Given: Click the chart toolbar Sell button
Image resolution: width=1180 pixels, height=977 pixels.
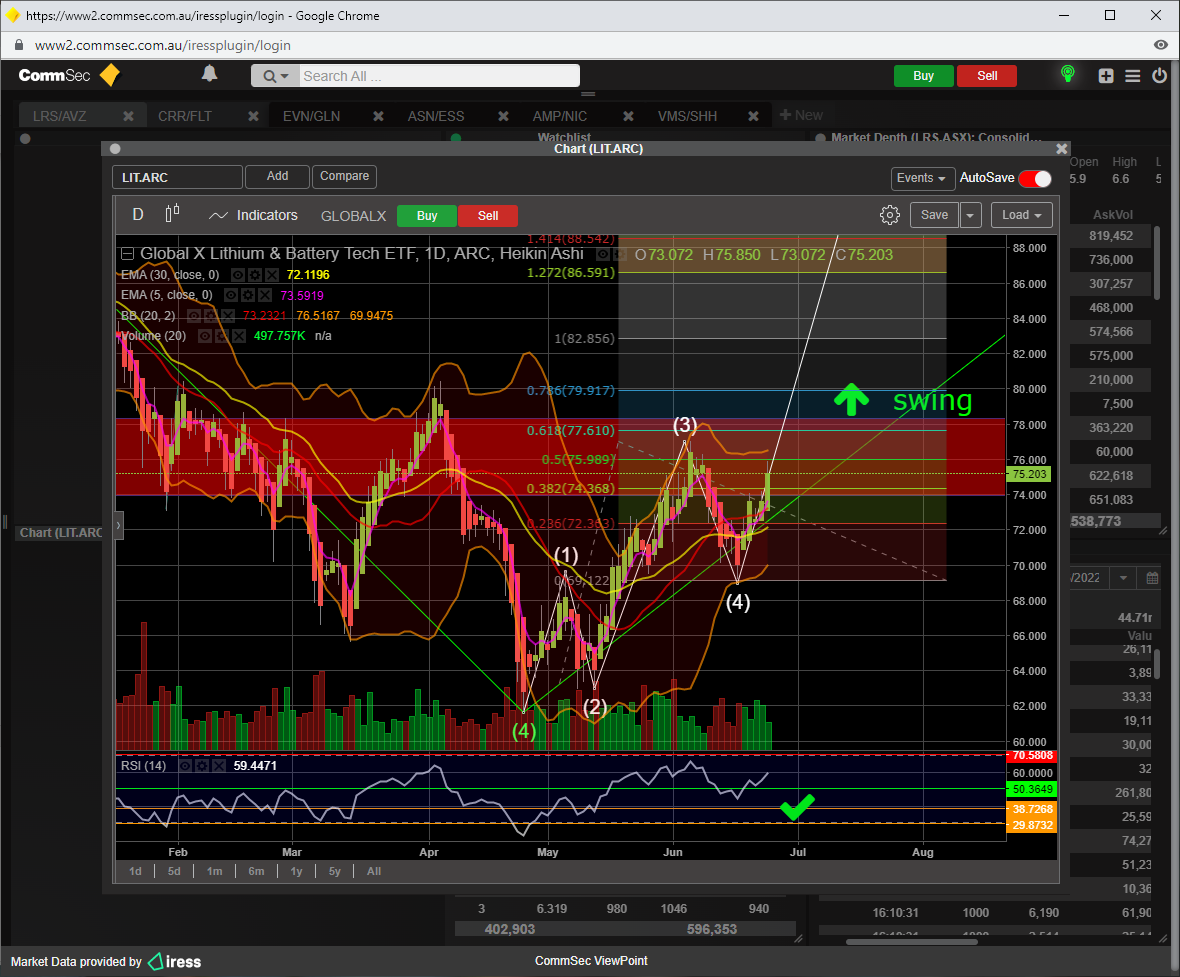Looking at the screenshot, I should pos(488,216).
